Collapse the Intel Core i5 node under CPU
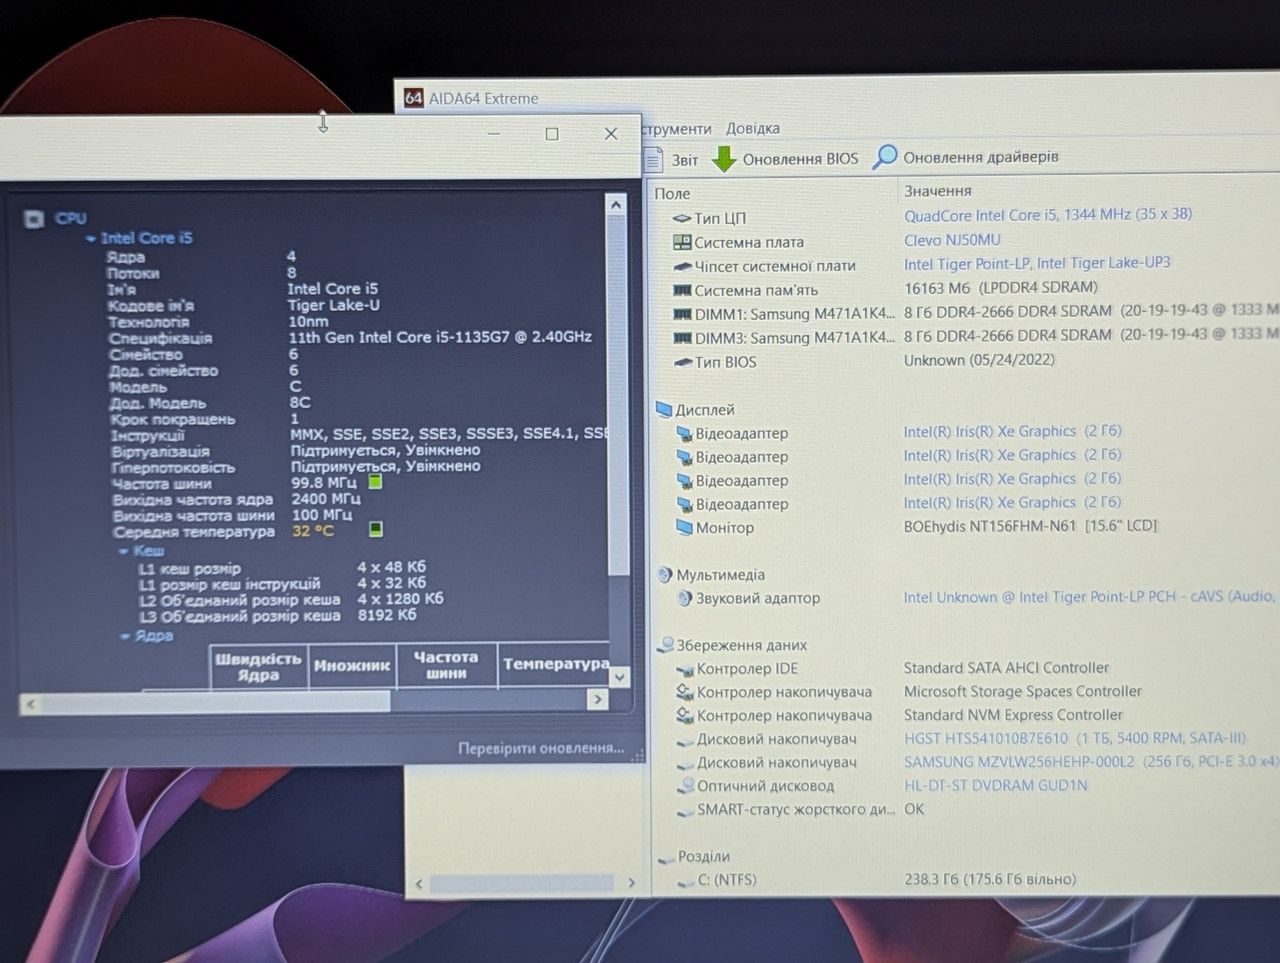The image size is (1280, 963). (x=91, y=238)
